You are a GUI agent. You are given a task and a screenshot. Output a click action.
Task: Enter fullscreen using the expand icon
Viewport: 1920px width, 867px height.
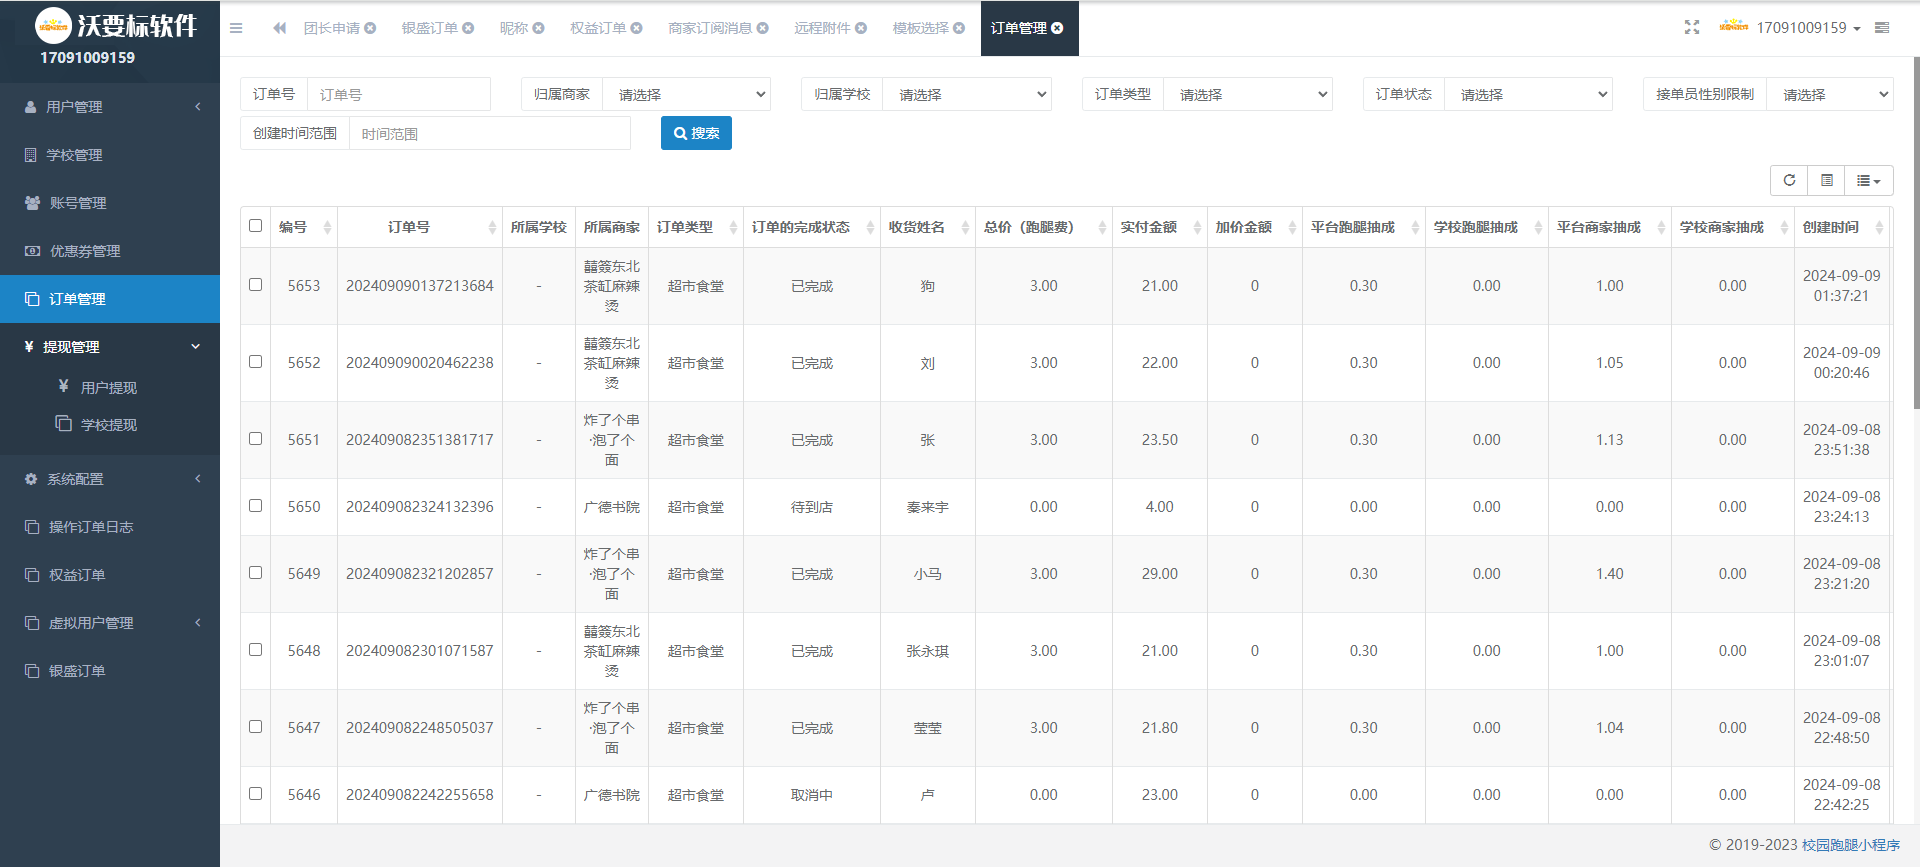[1691, 27]
